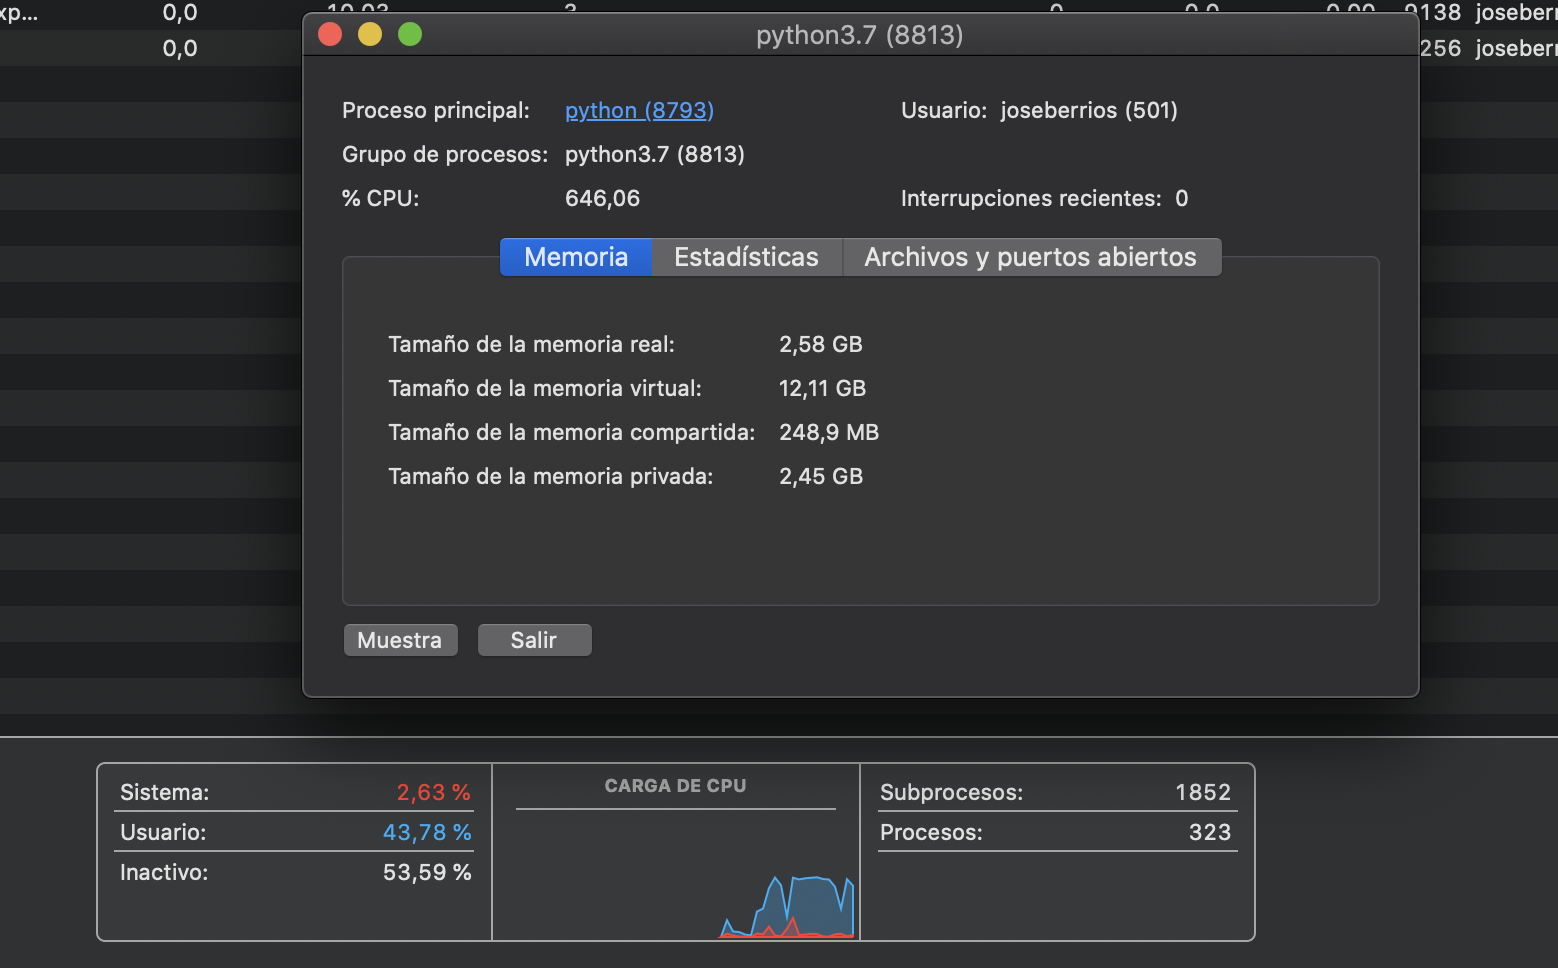The width and height of the screenshot is (1558, 968).
Task: Select the Usuario percentage 43,78 %
Action: (428, 832)
